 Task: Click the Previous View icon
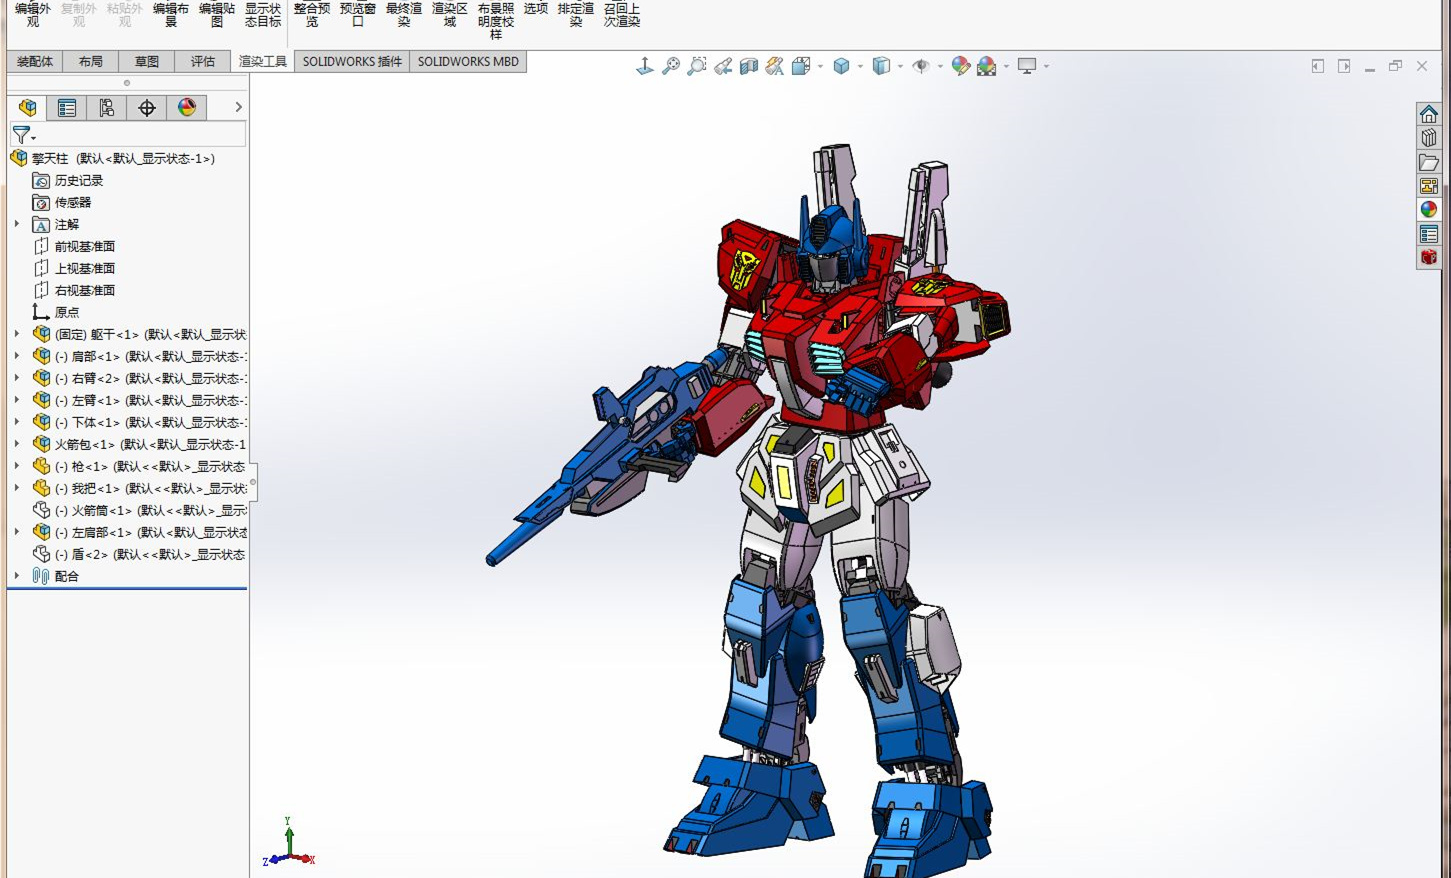coord(723,66)
